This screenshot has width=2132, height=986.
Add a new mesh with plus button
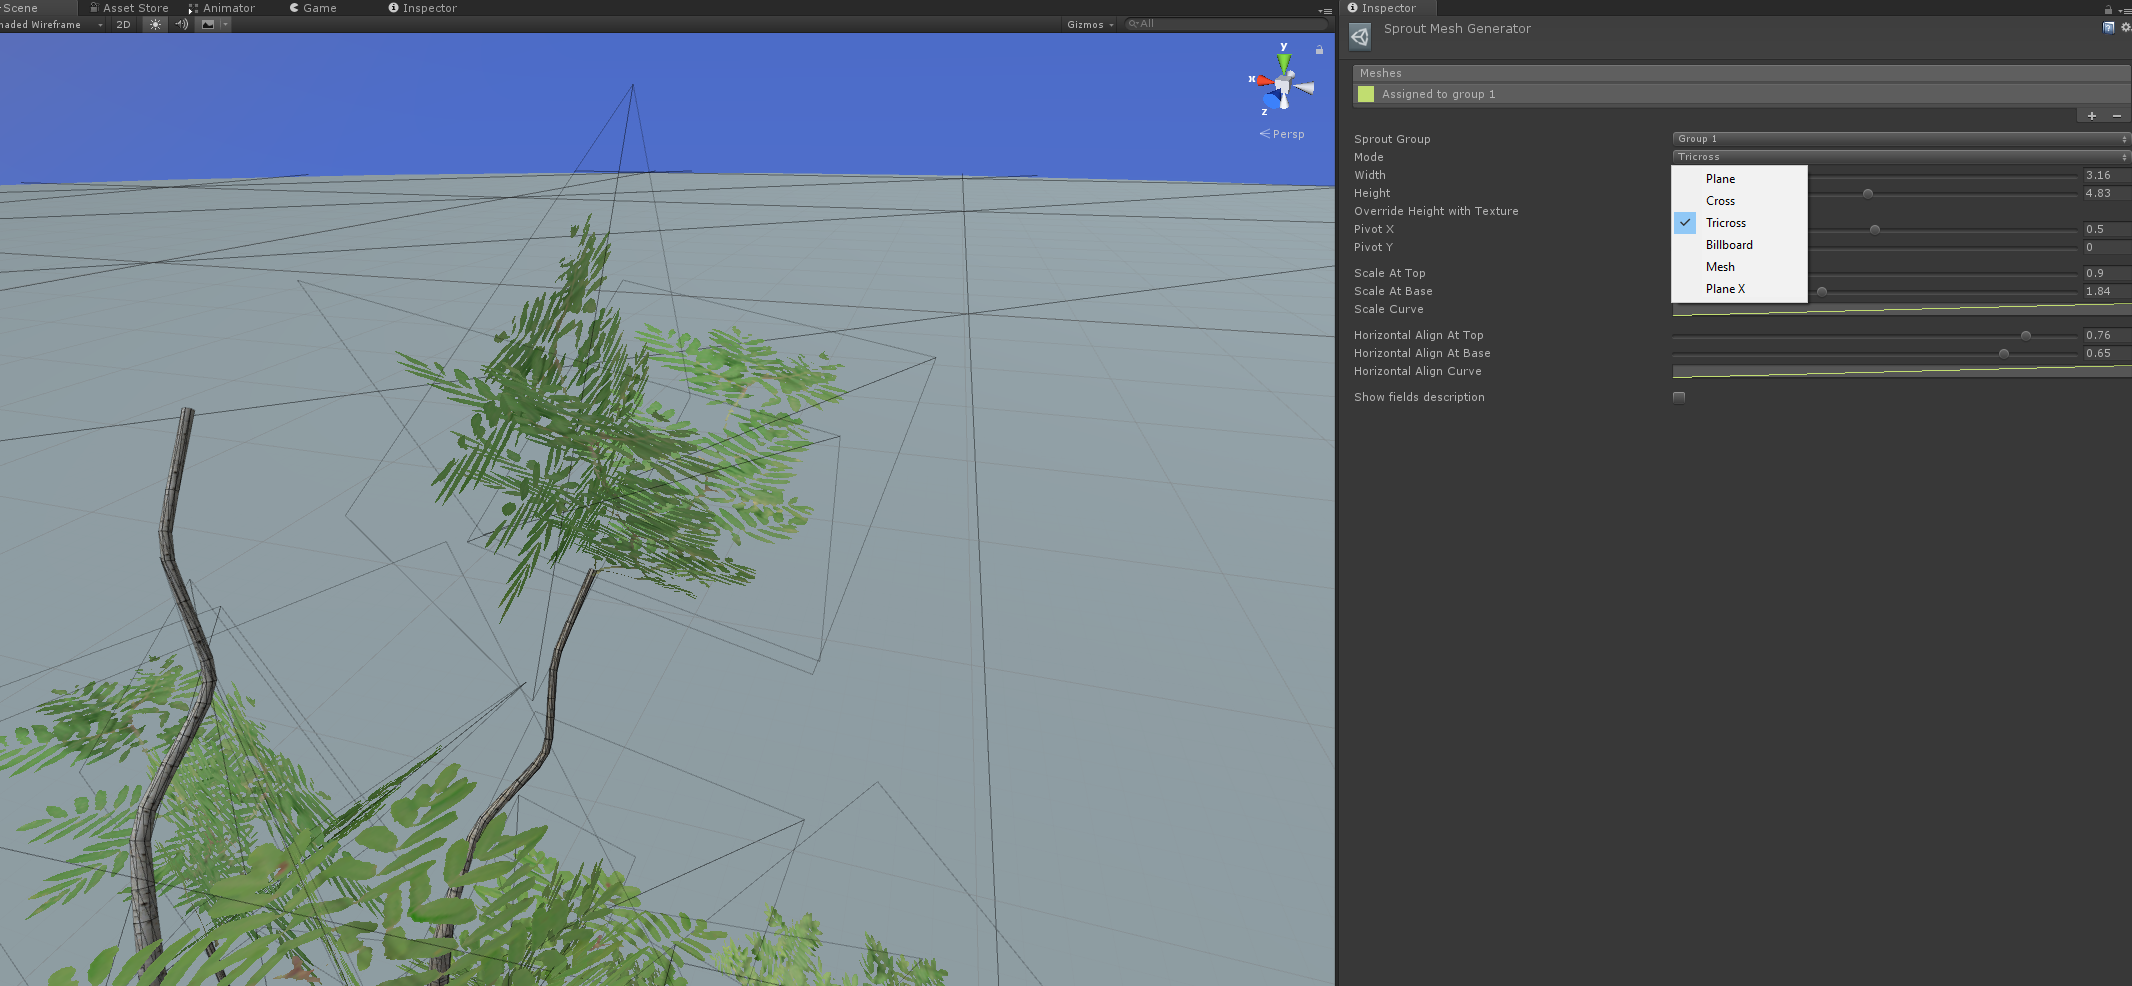point(2091,116)
